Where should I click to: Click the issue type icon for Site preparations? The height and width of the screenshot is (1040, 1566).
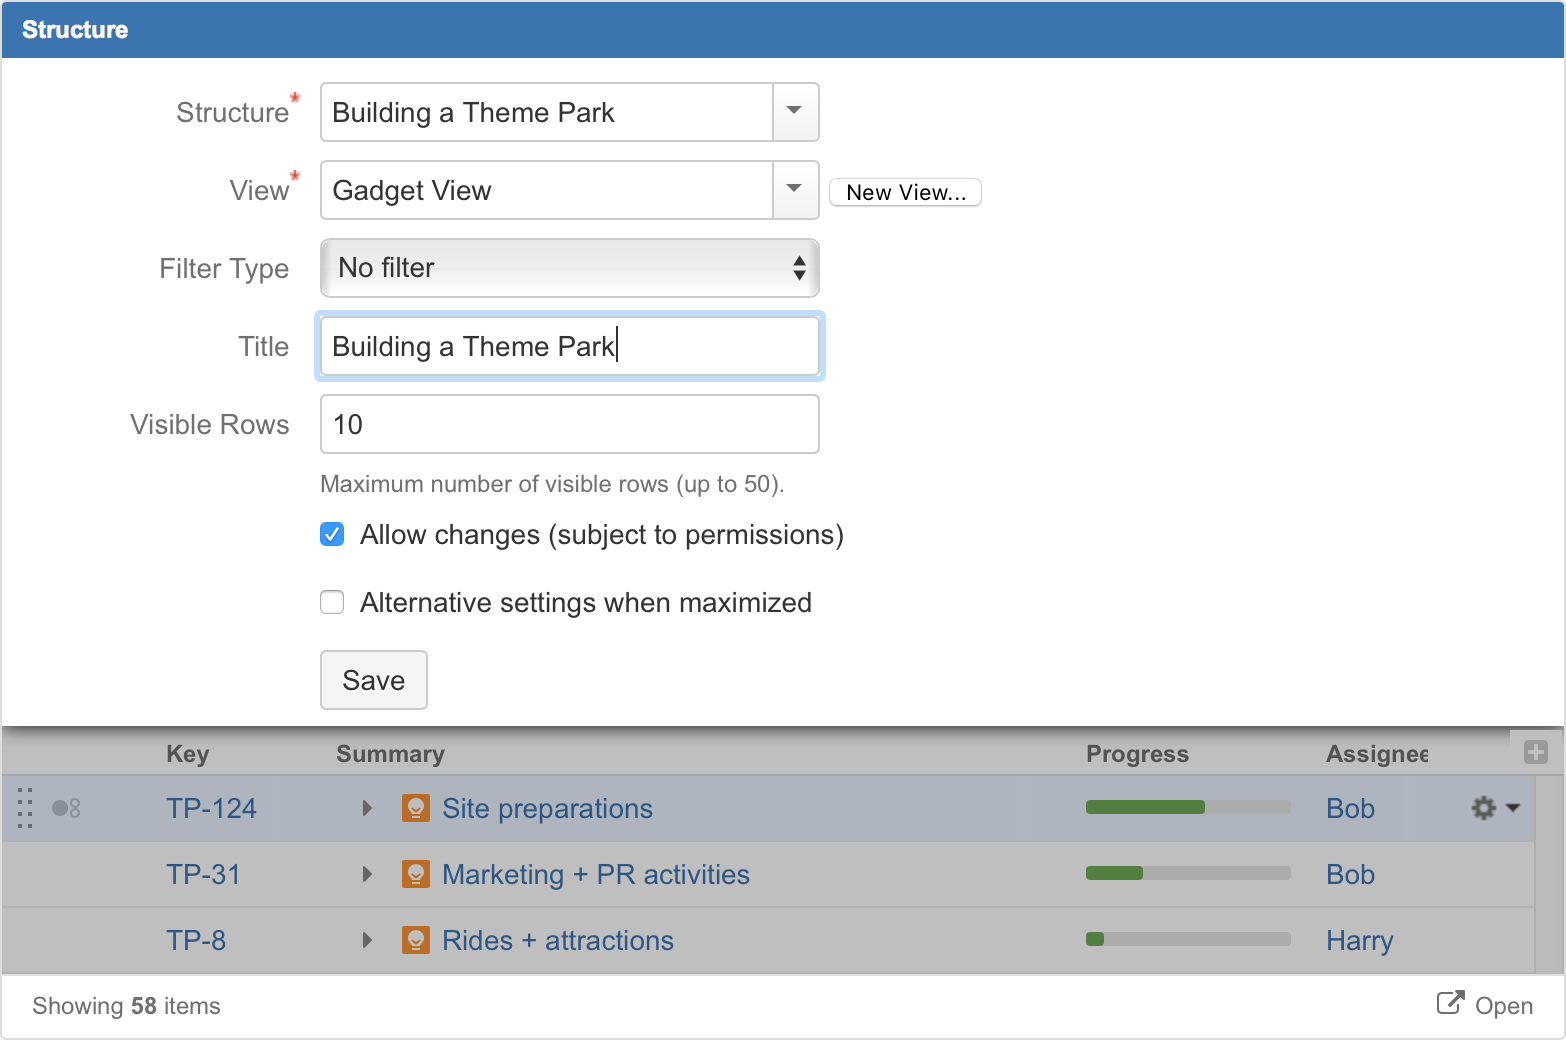tap(415, 808)
